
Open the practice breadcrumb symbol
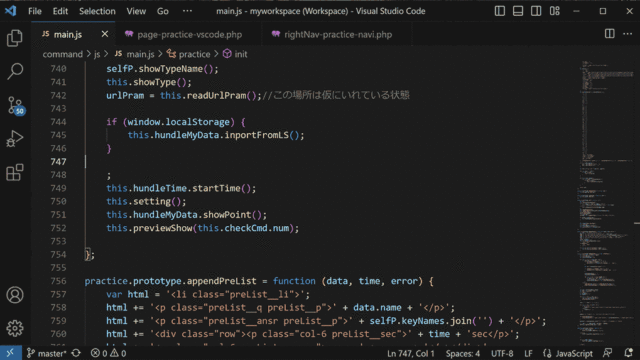(x=189, y=54)
